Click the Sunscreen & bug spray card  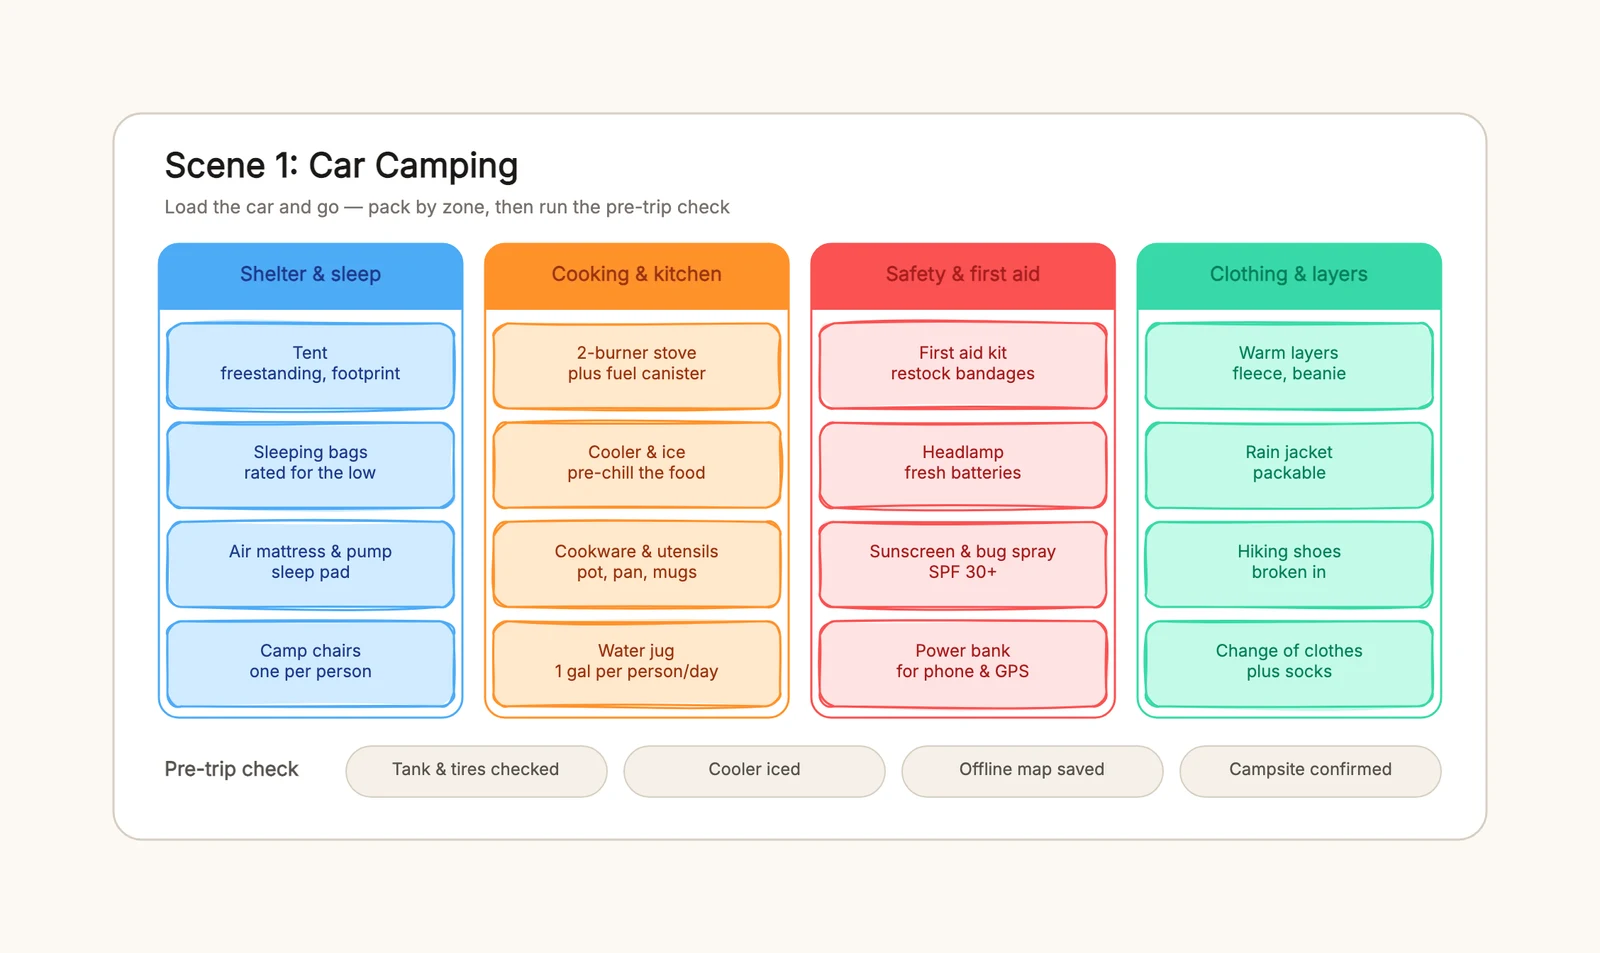962,563
